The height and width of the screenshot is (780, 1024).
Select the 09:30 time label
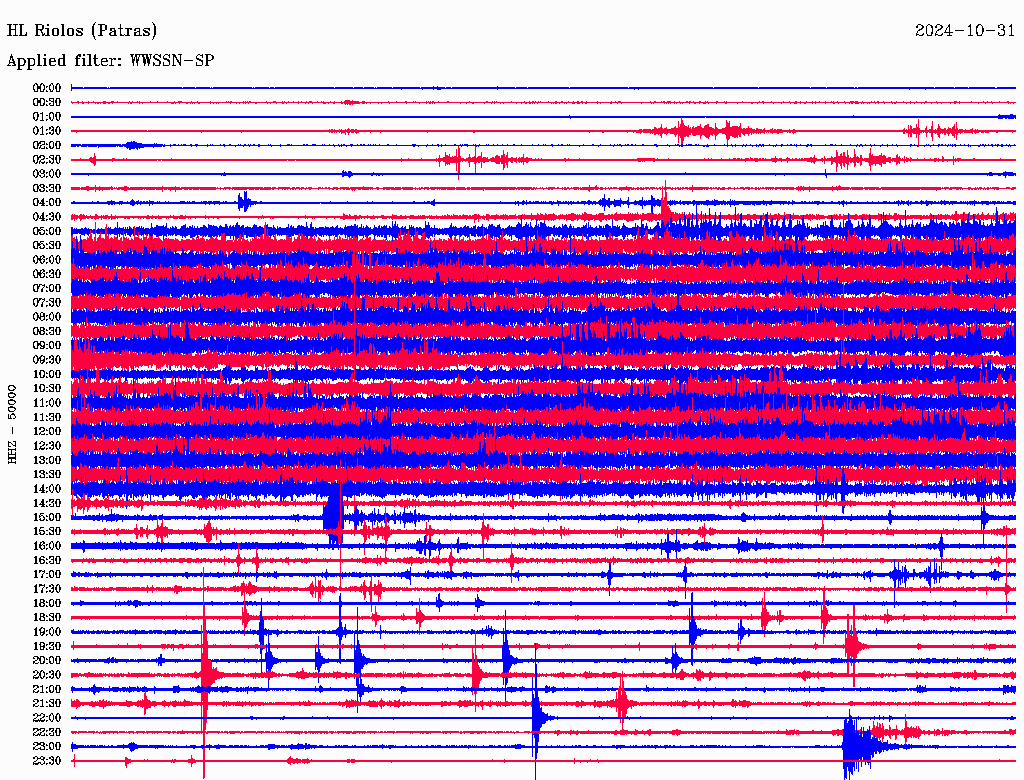coord(47,360)
